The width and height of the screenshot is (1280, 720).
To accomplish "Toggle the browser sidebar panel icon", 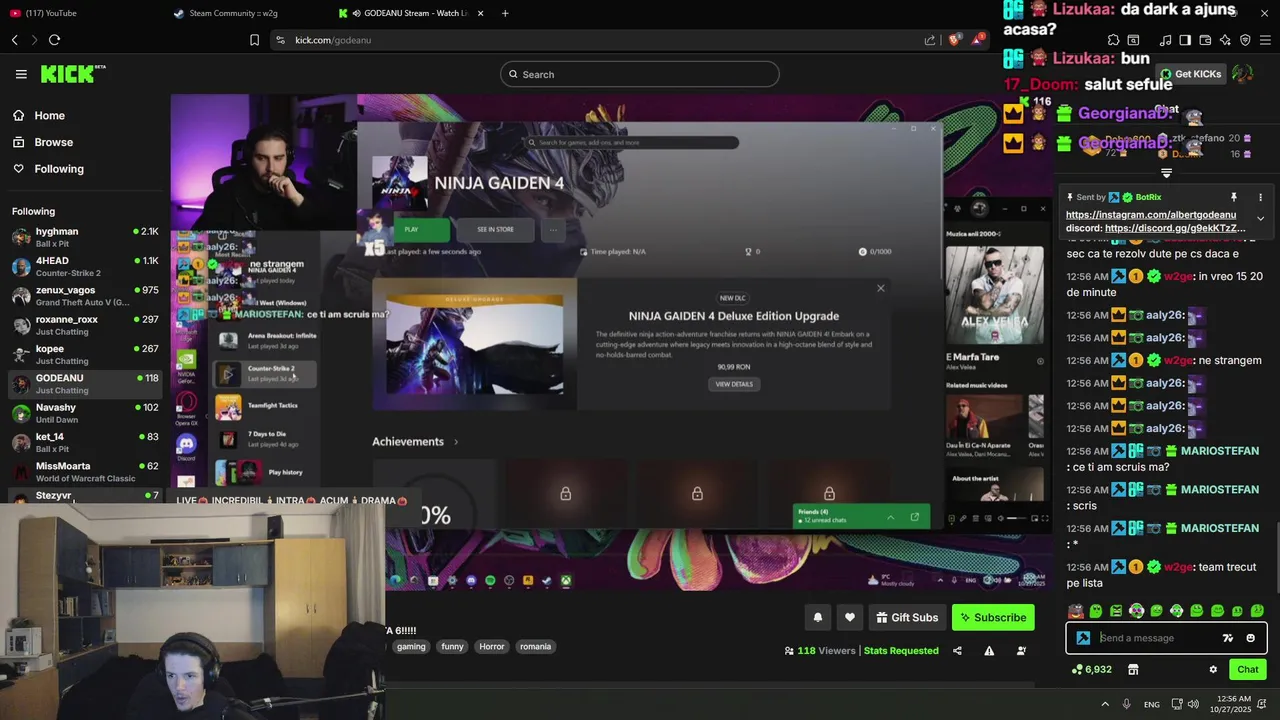I will click(x=1185, y=40).
